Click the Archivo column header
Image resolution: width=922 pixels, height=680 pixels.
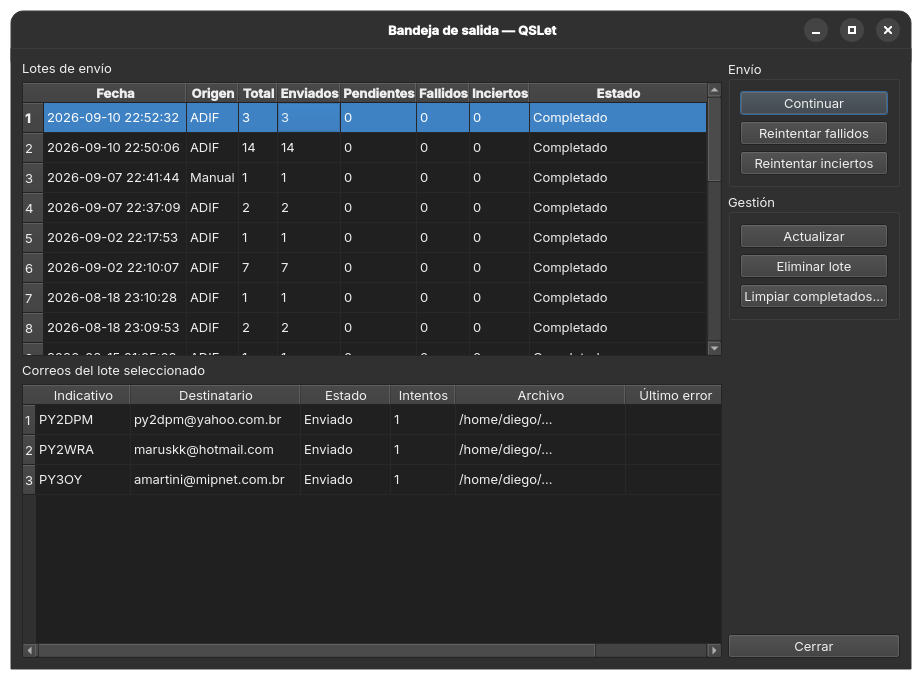pos(540,395)
